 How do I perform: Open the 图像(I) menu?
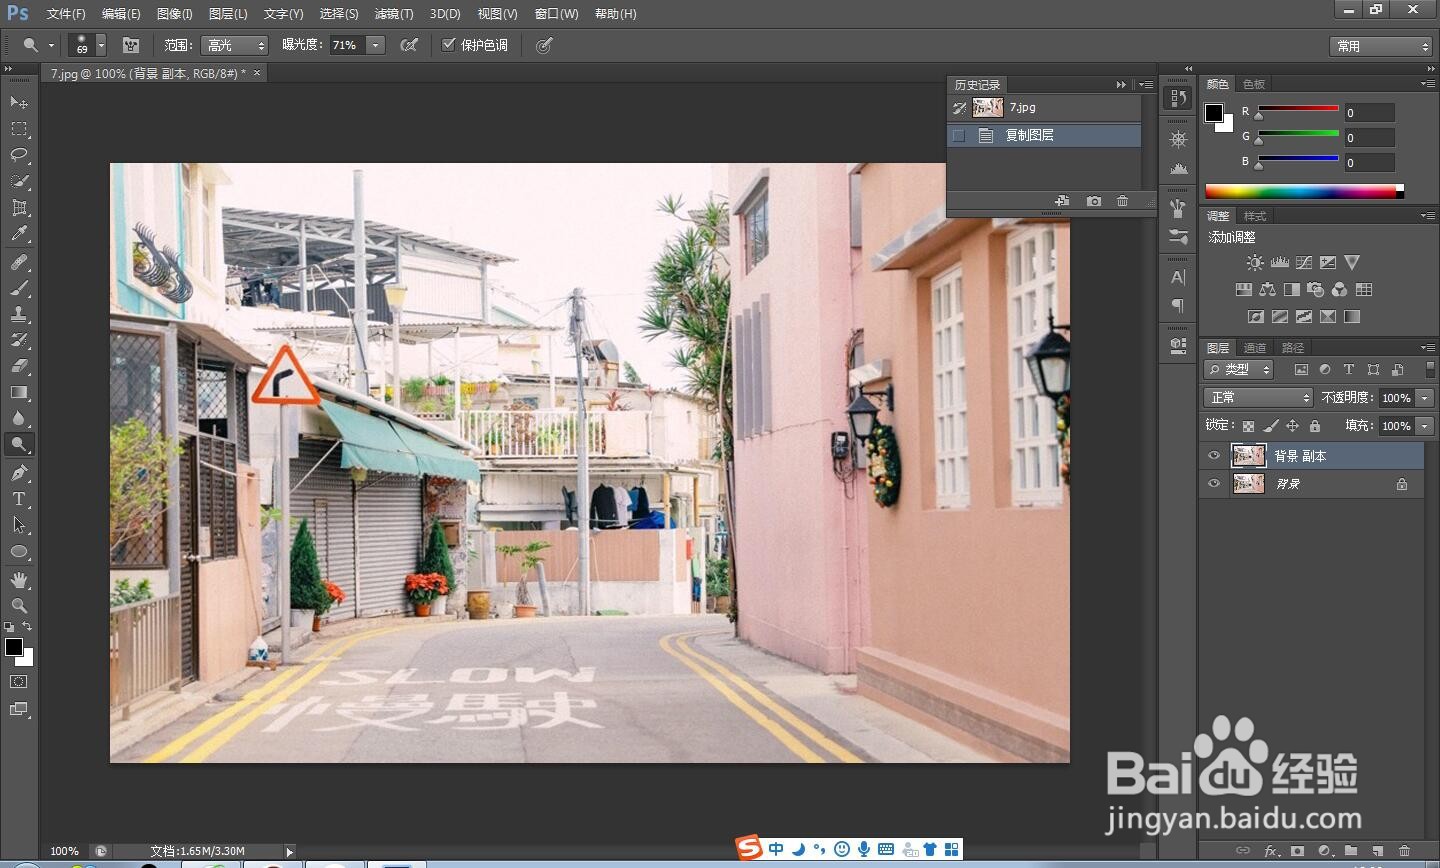pos(175,13)
